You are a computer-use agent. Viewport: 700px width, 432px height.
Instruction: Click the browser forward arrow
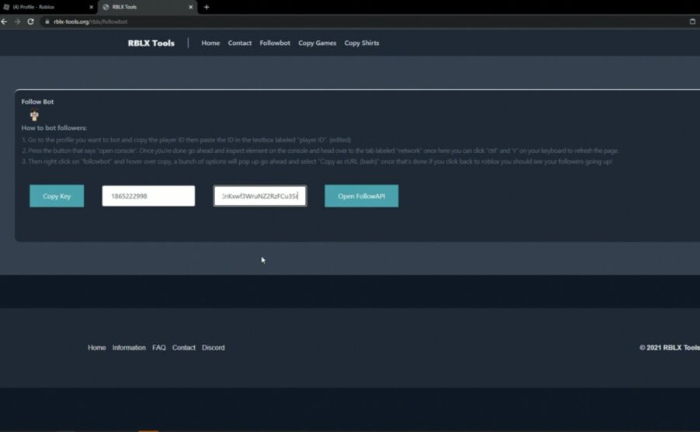(17, 21)
